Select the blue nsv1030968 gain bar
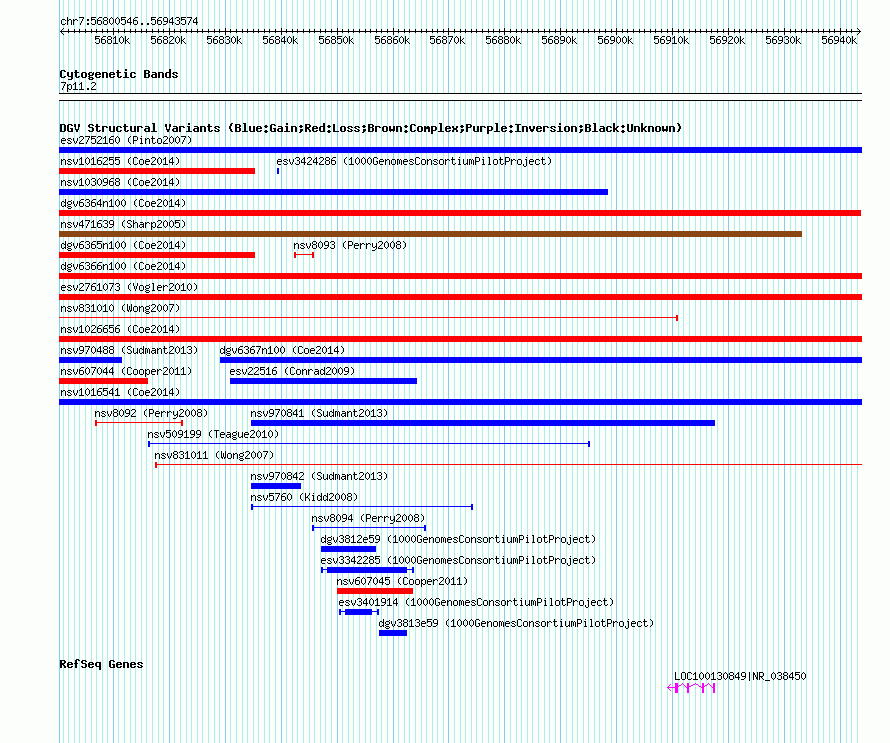 333,192
